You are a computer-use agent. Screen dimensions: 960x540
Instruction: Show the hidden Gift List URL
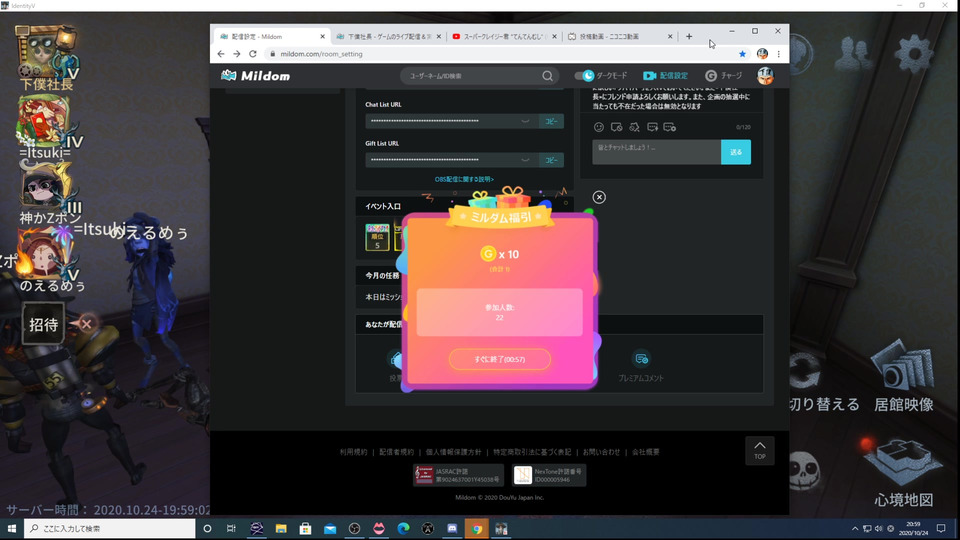(525, 160)
